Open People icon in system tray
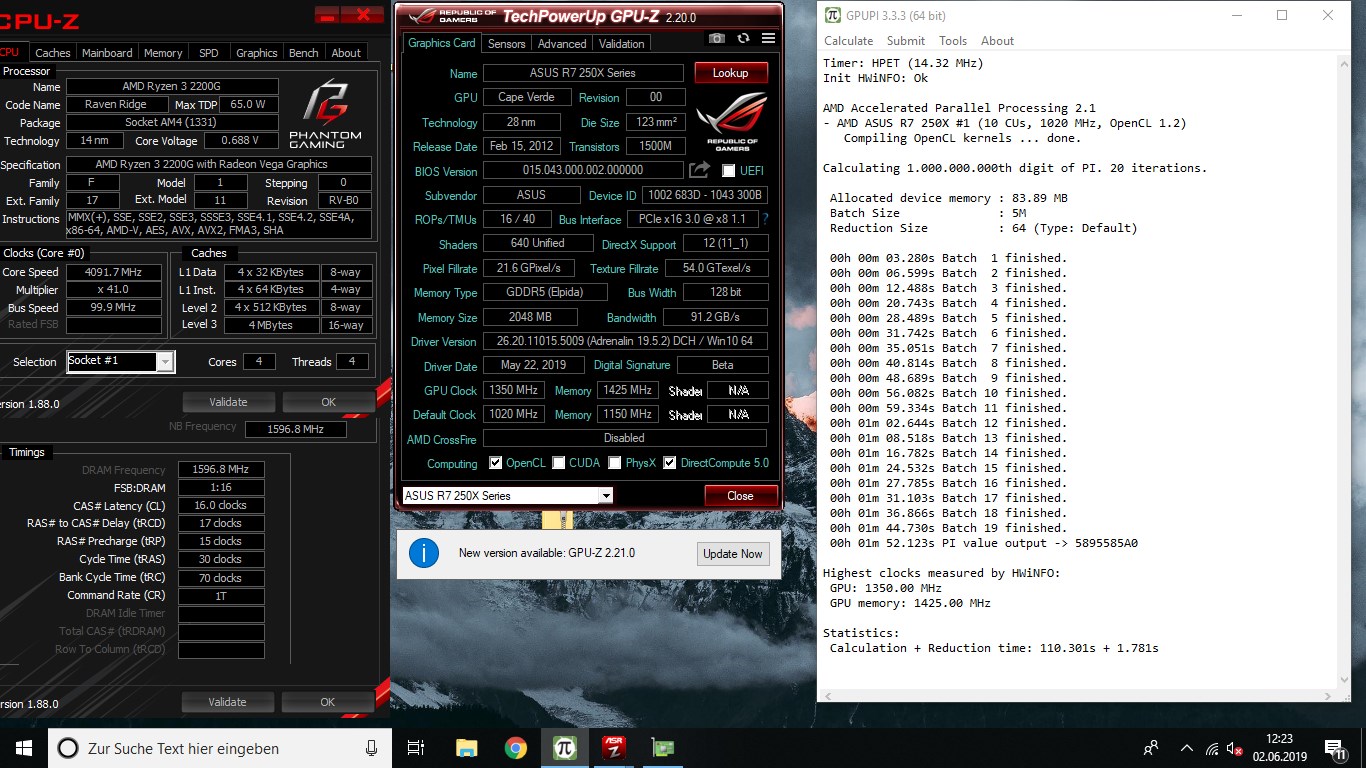 click(x=1151, y=747)
